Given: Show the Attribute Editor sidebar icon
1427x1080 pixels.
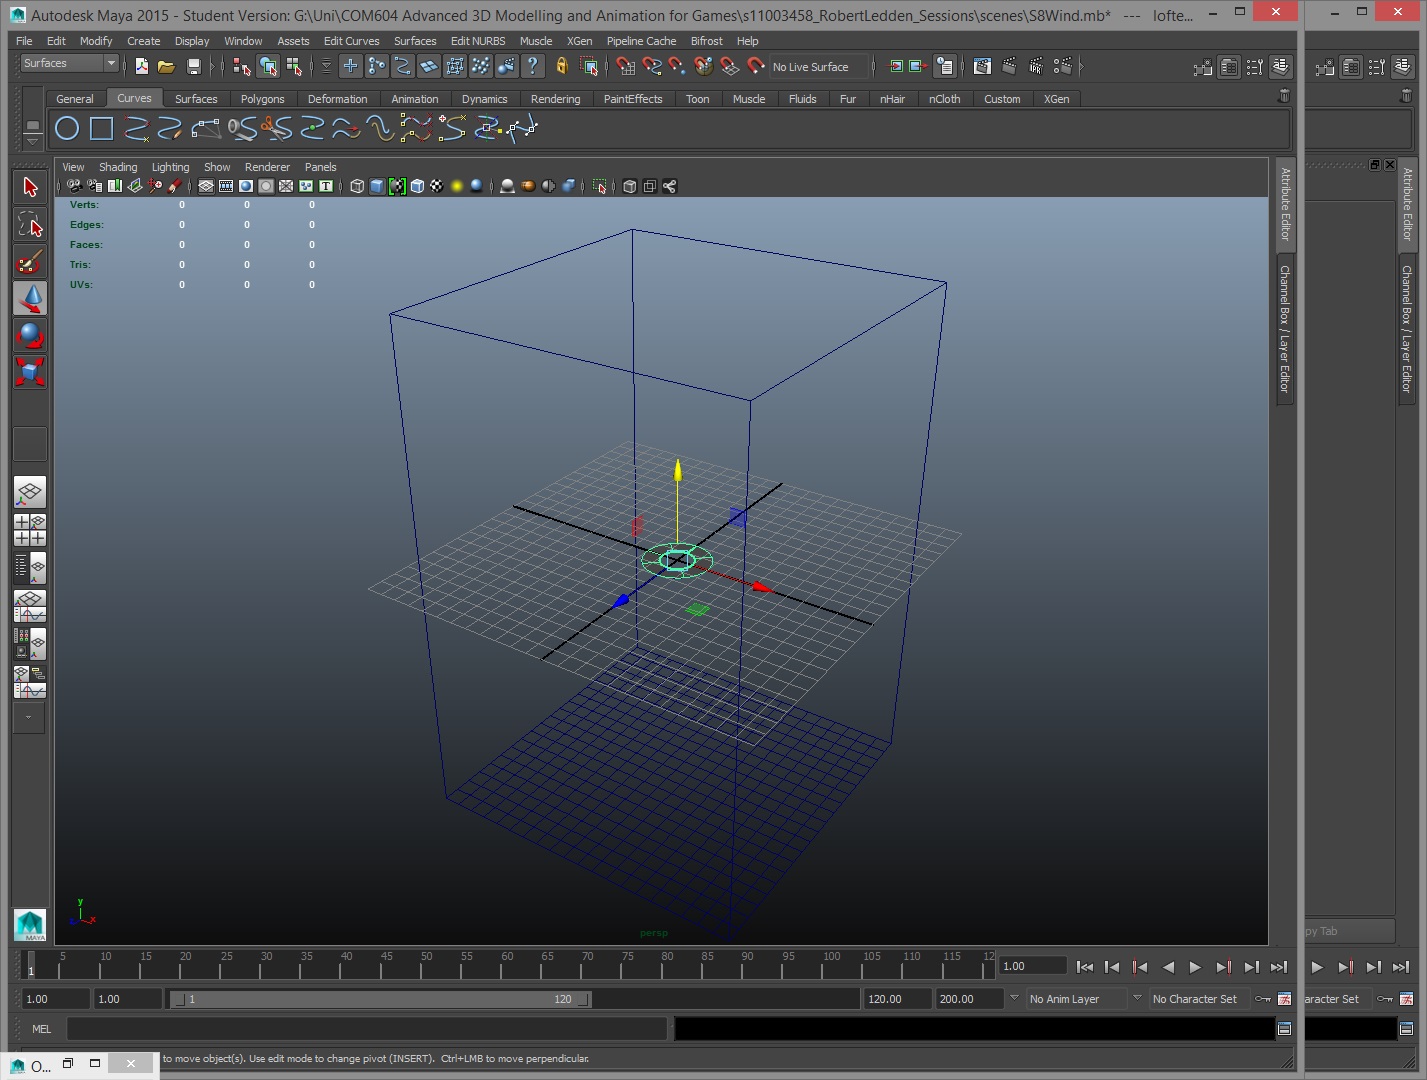Looking at the screenshot, I should 1229,67.
